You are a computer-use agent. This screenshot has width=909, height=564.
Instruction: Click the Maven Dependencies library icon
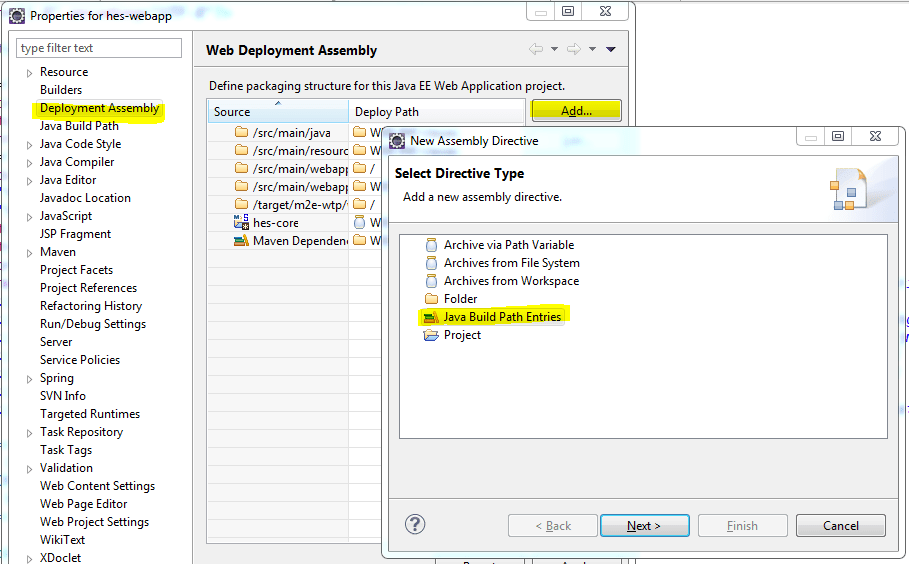tap(241, 241)
